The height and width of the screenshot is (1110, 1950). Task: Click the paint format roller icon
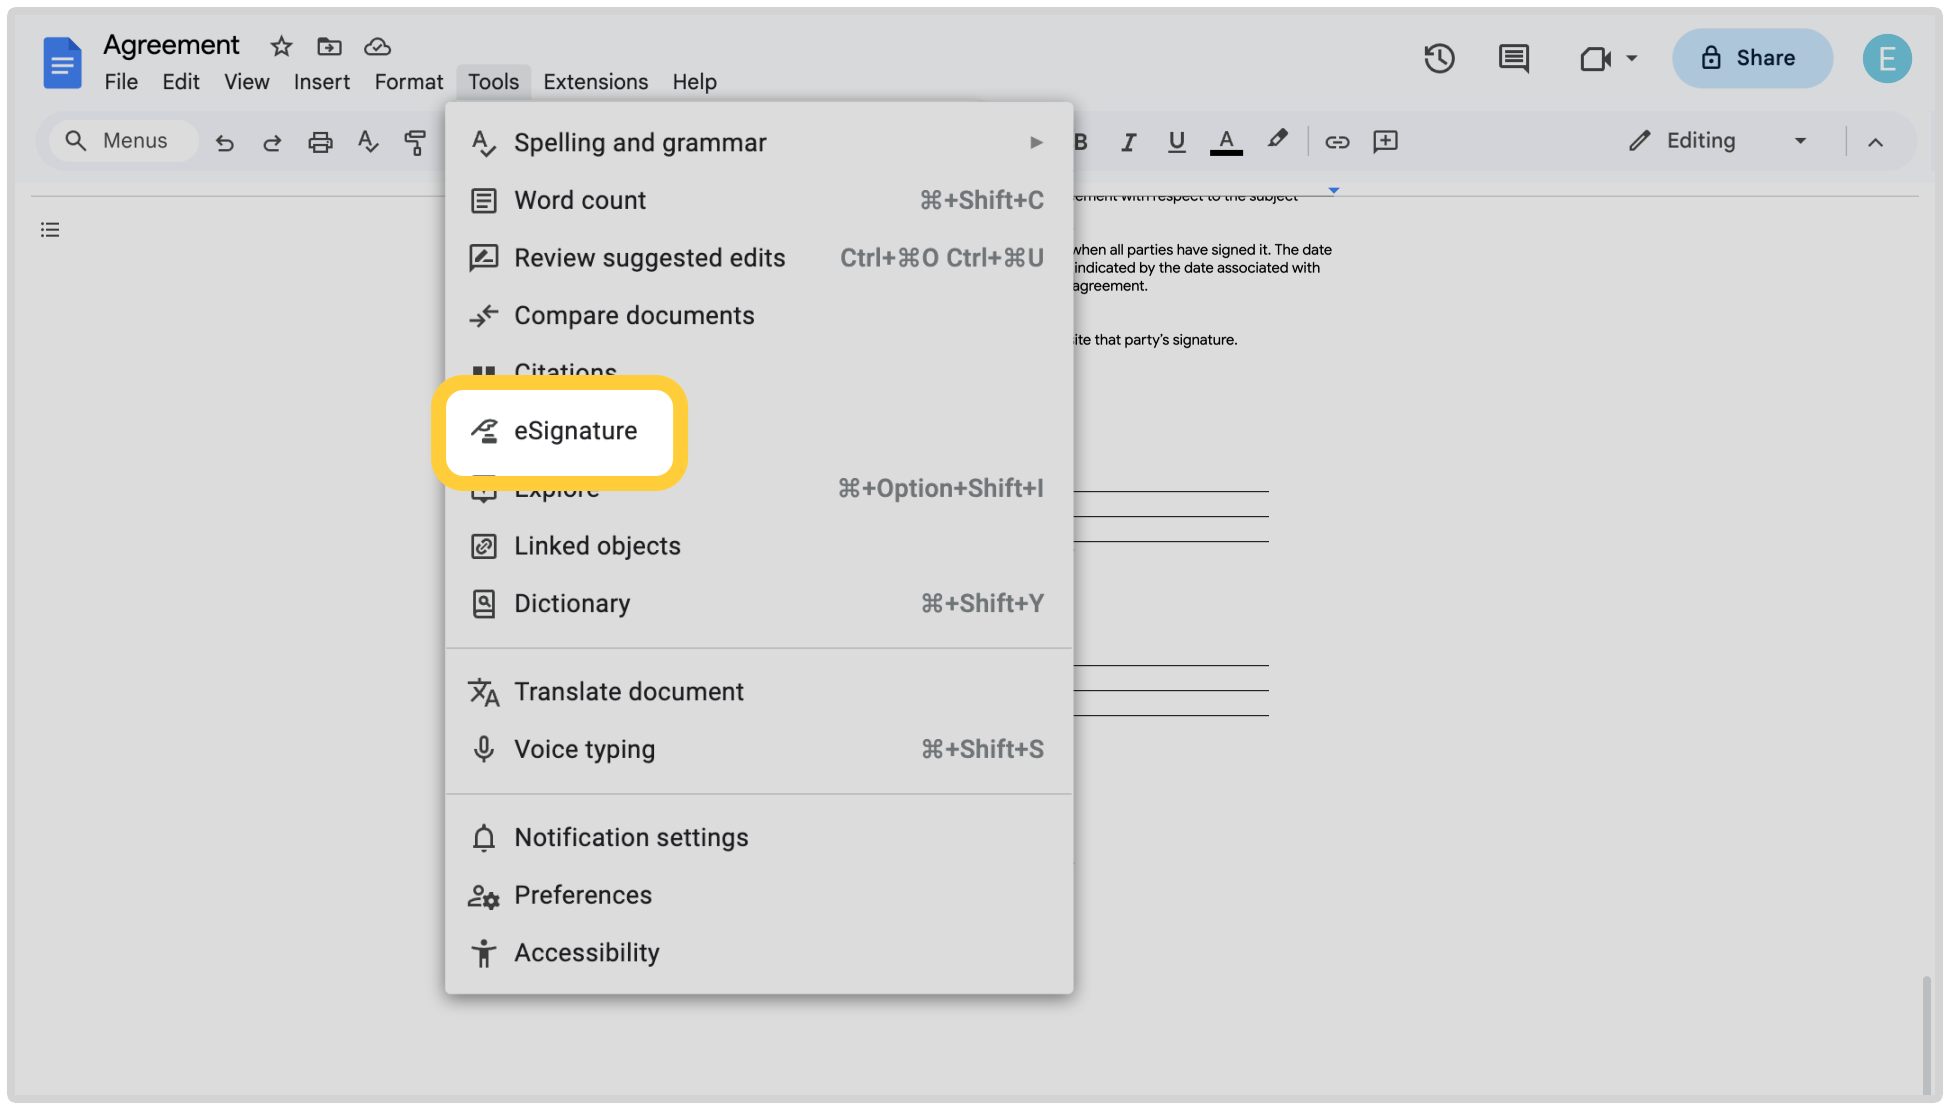(415, 142)
